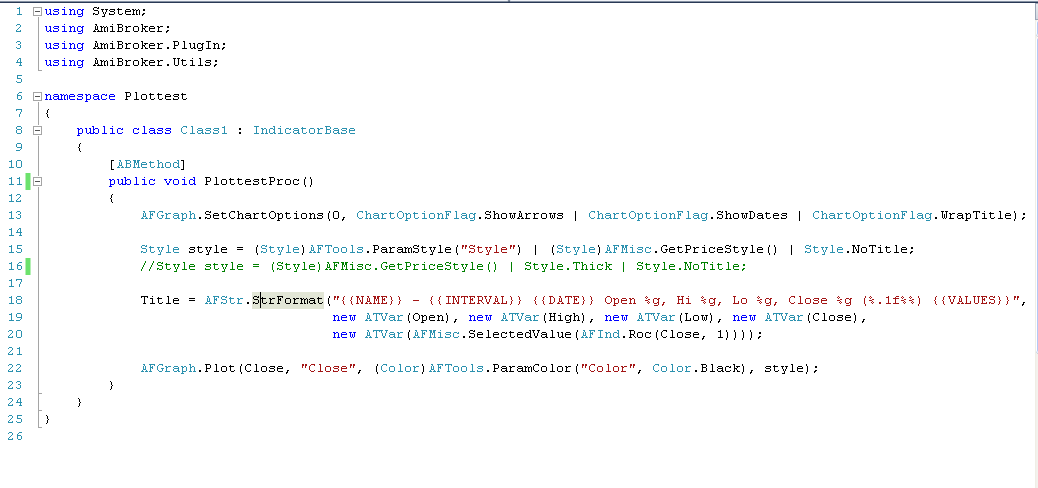This screenshot has width=1038, height=488.
Task: Click 'ATVar(Close)' on line 19
Action: point(812,317)
